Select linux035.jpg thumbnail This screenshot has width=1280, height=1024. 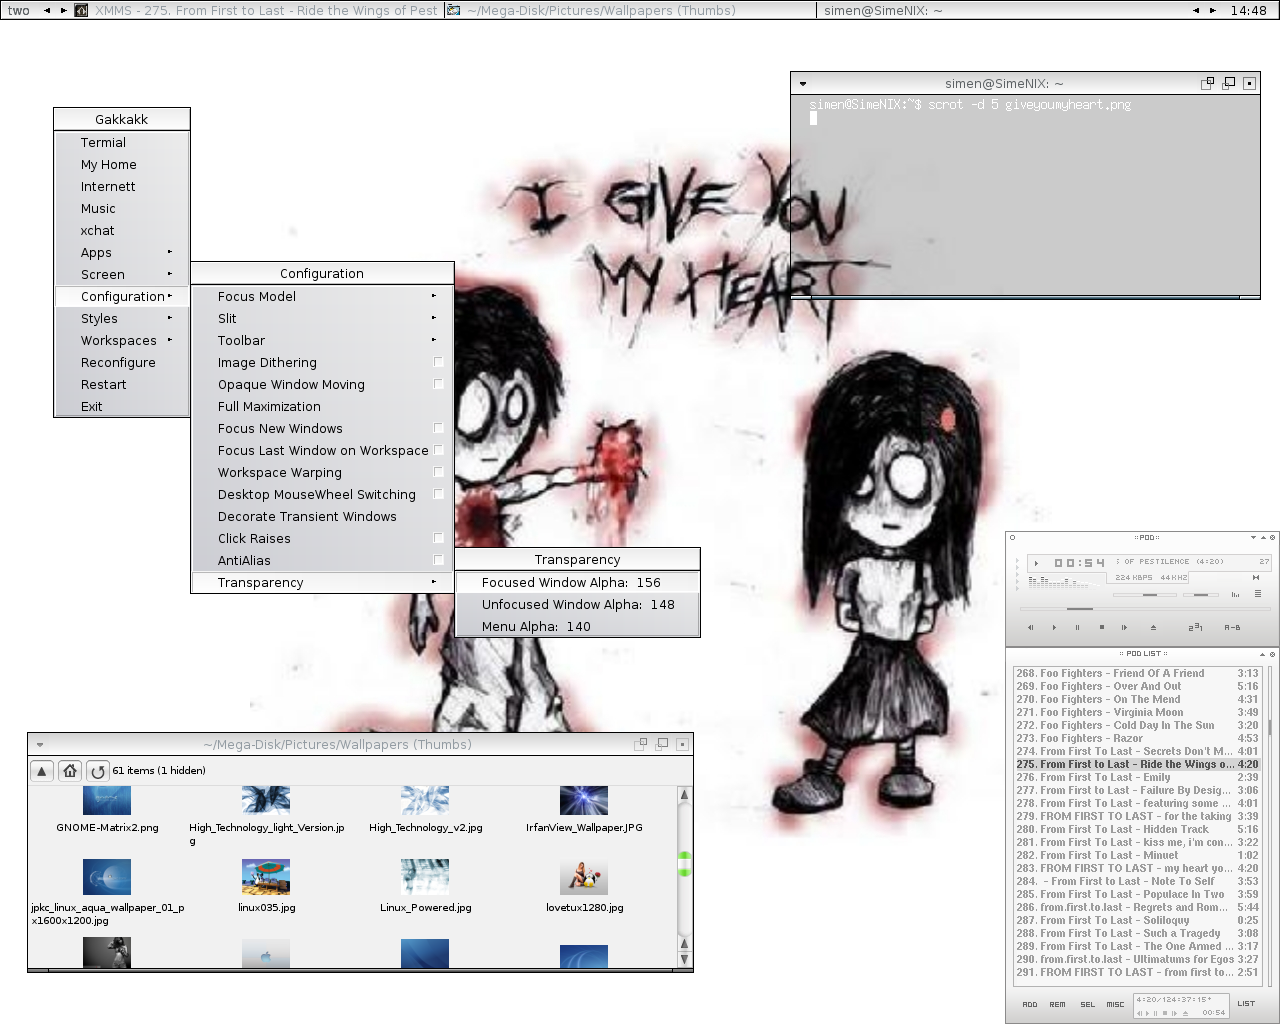(266, 877)
